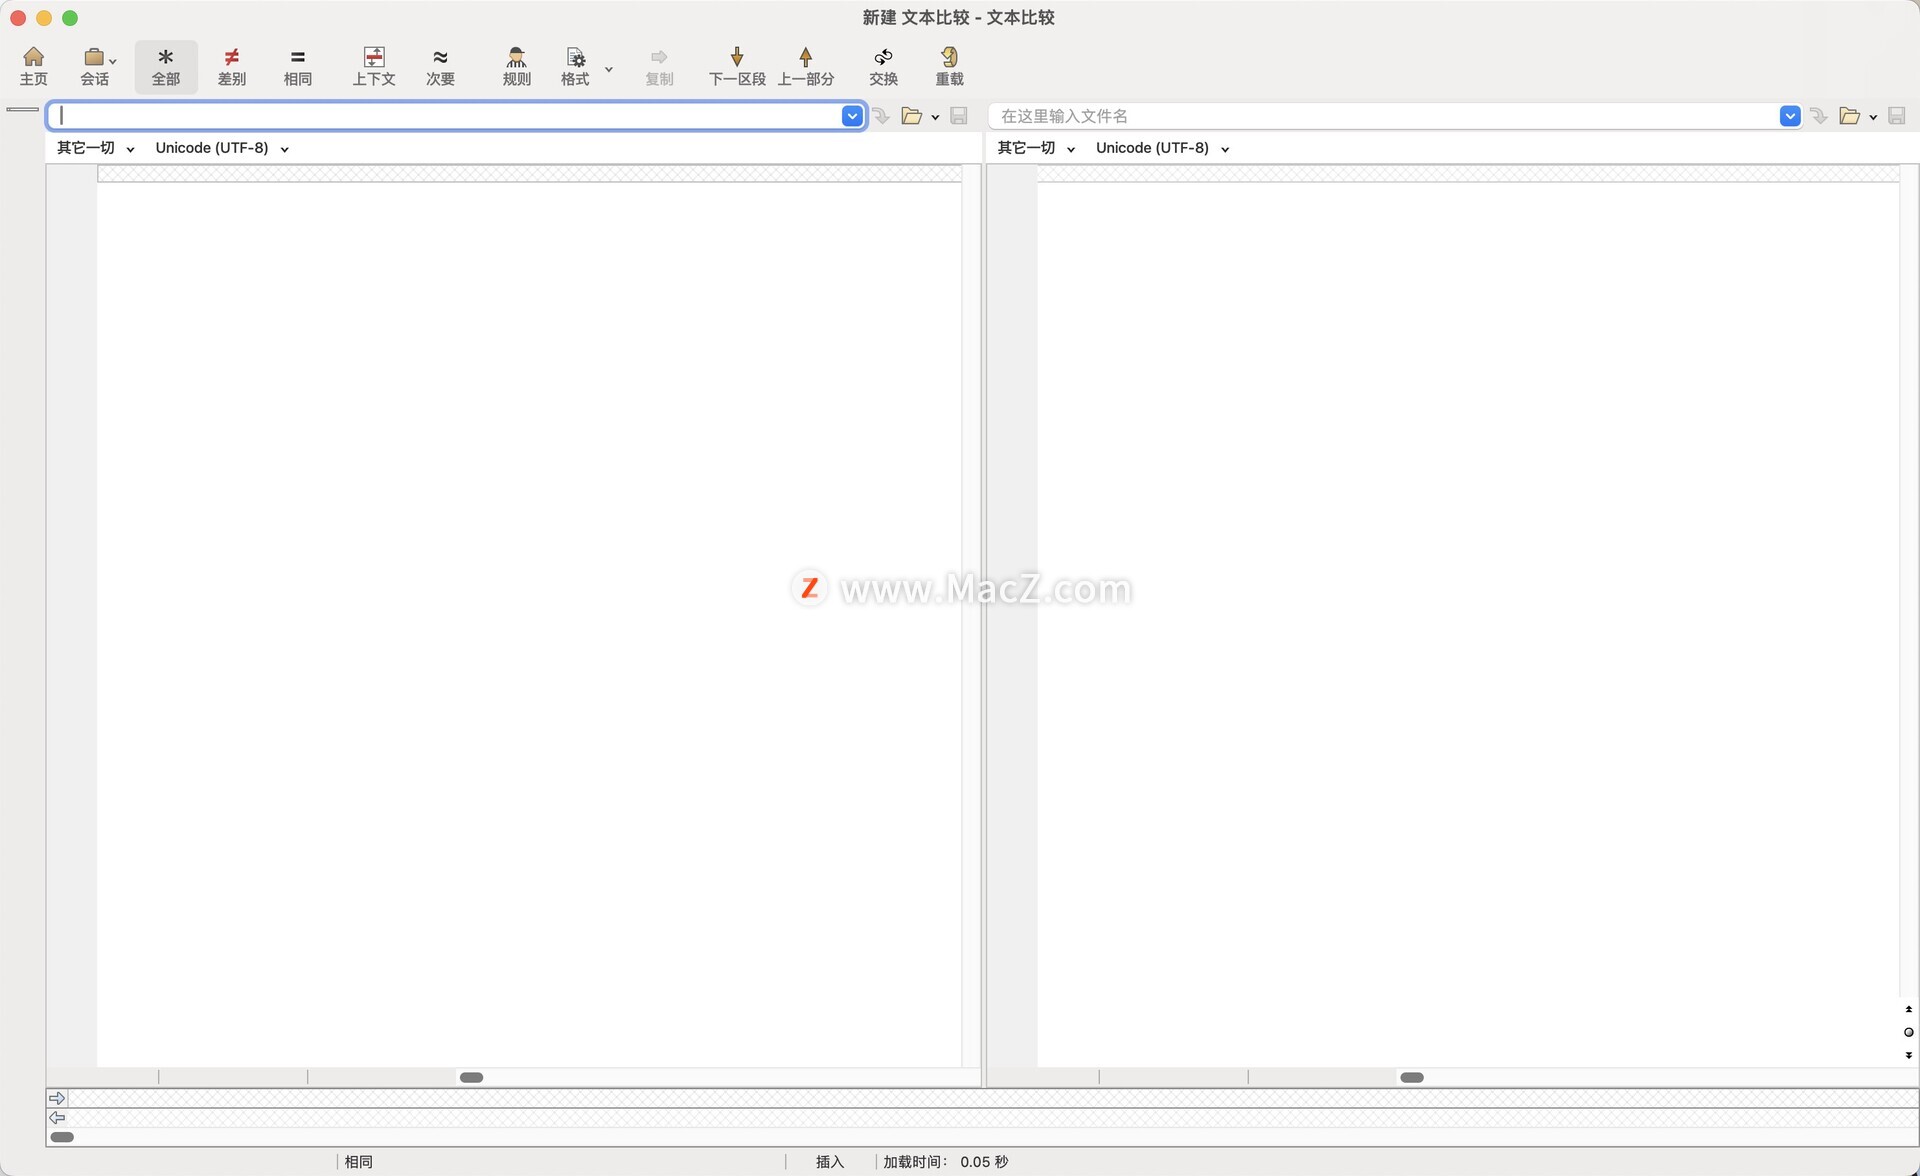Click previous difference arrow above the circle
This screenshot has height=1176, width=1920.
click(x=1908, y=1009)
